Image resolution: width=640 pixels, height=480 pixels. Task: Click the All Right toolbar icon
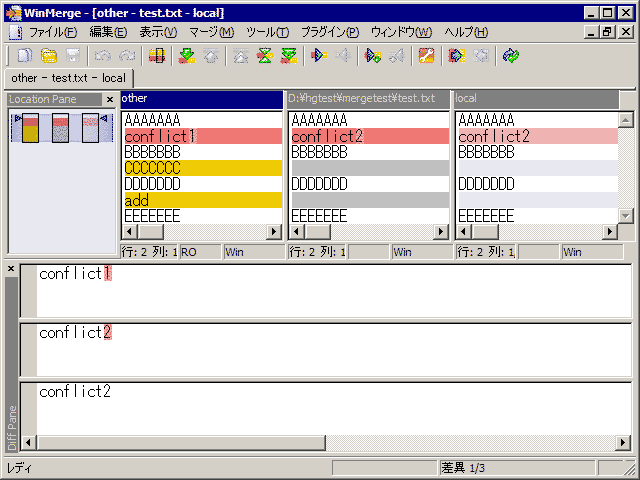[x=456, y=56]
